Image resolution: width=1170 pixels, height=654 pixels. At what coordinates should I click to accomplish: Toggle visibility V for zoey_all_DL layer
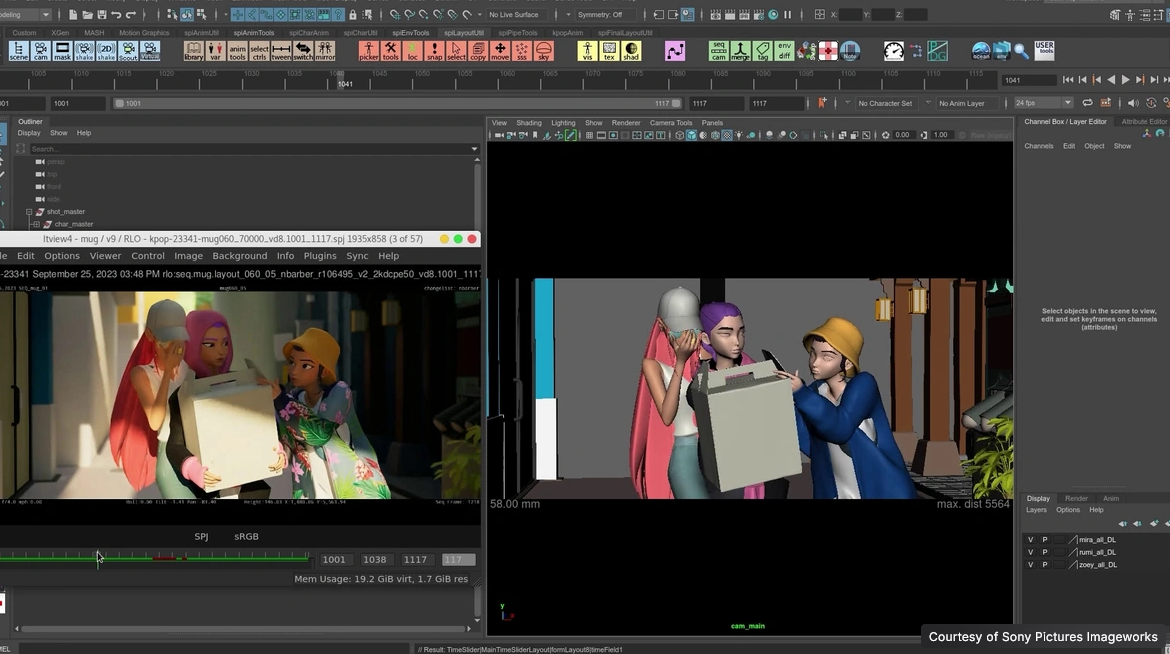[1030, 565]
